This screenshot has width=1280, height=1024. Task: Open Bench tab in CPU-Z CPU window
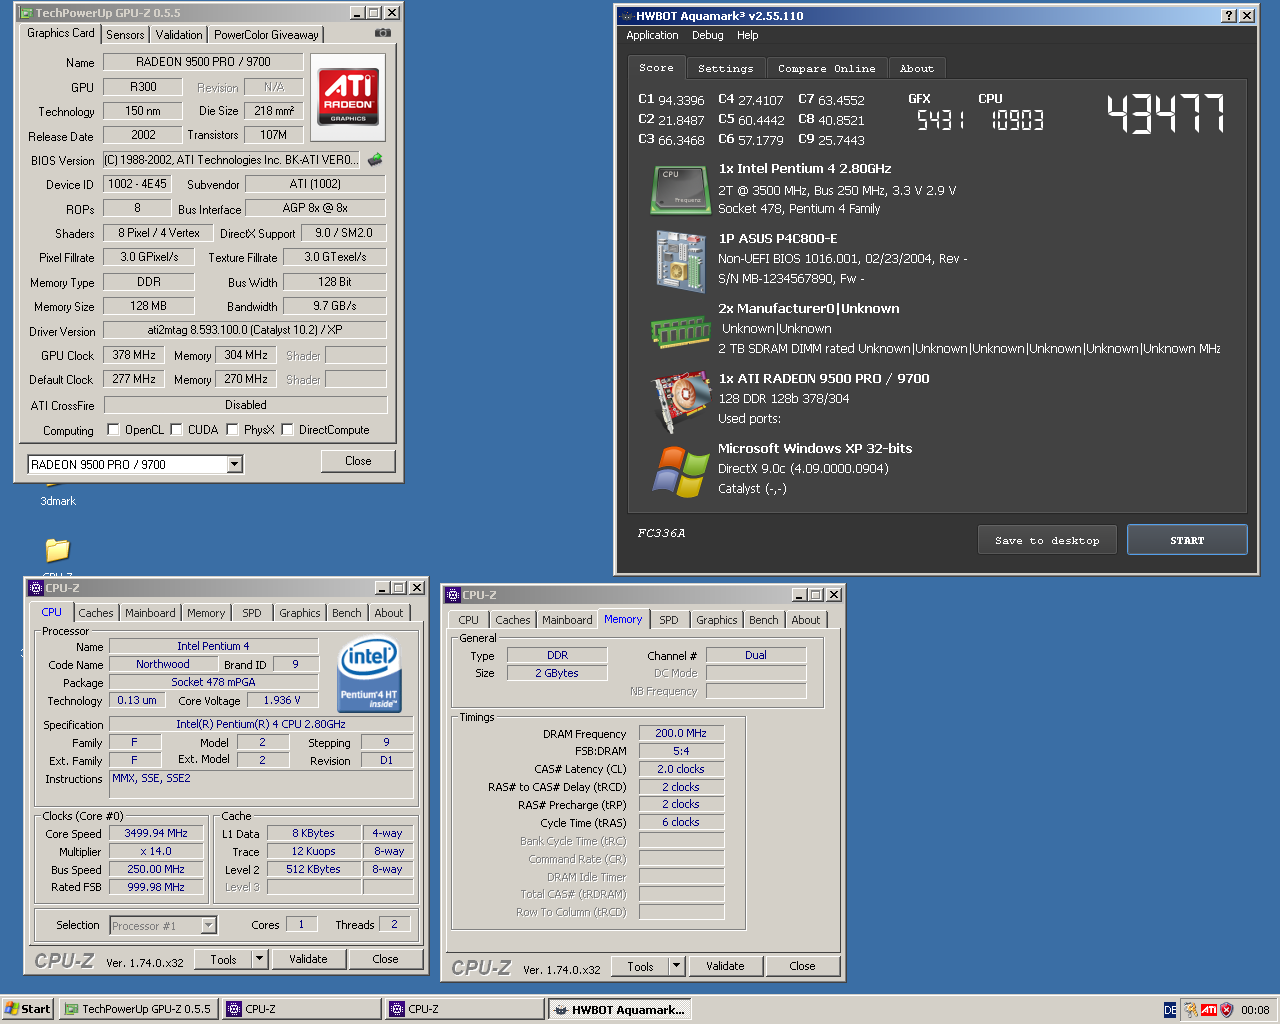tap(347, 613)
